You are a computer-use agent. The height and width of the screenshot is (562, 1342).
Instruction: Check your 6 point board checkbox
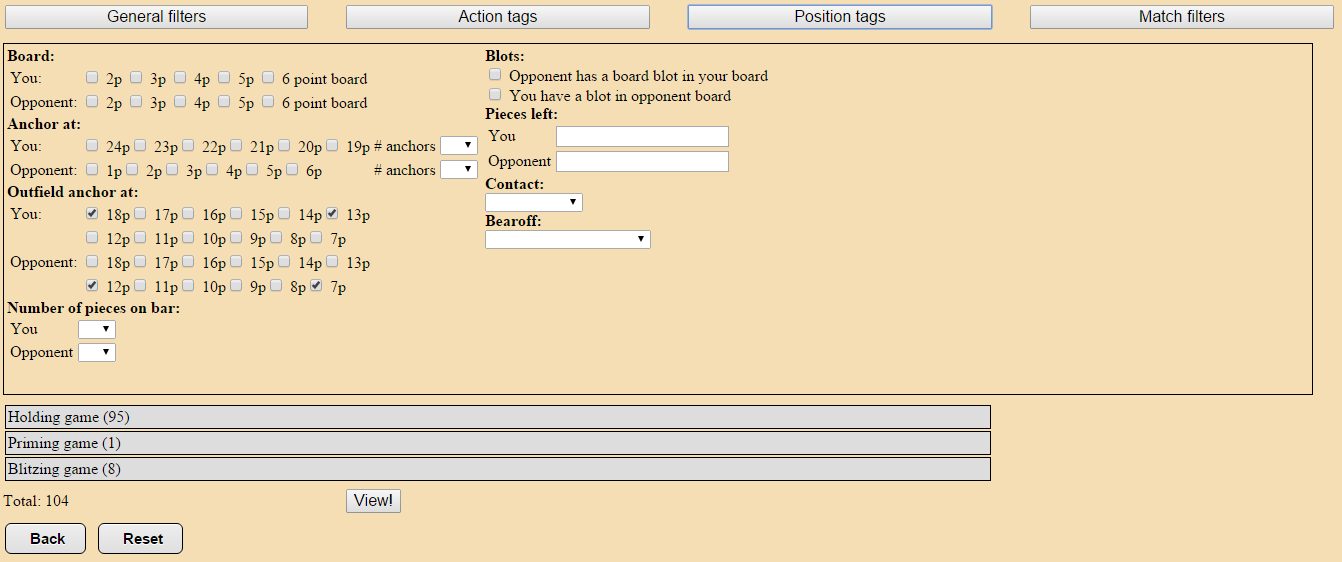[x=268, y=78]
